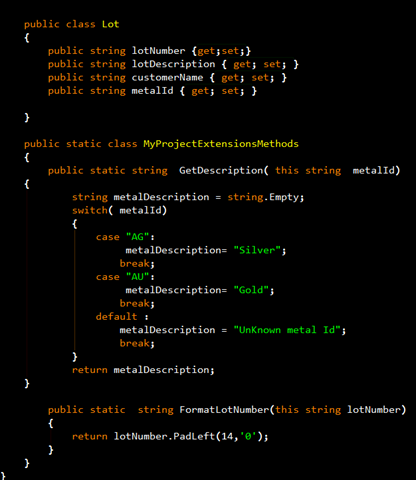The height and width of the screenshot is (480, 416).
Task: Click the '0' character literal
Action: coord(248,436)
